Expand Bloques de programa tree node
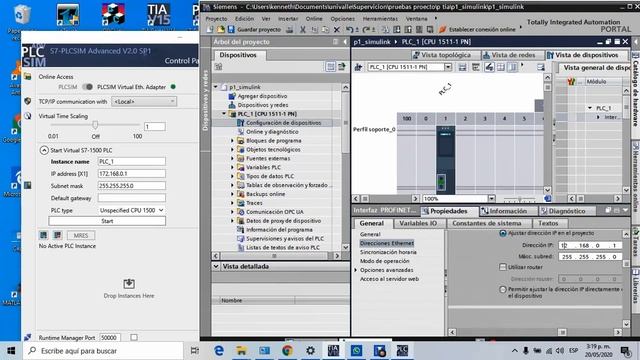This screenshot has height=360, width=640. [x=232, y=141]
